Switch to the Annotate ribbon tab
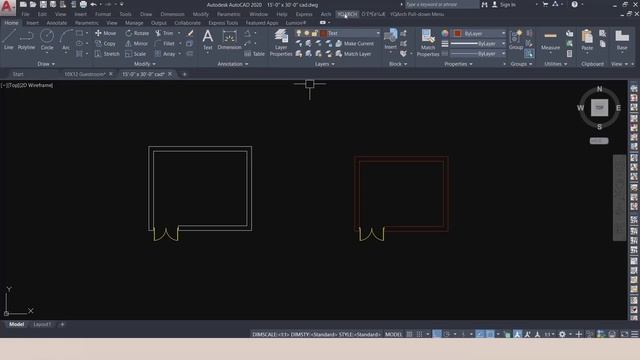This screenshot has height=360, width=640. tap(57, 23)
